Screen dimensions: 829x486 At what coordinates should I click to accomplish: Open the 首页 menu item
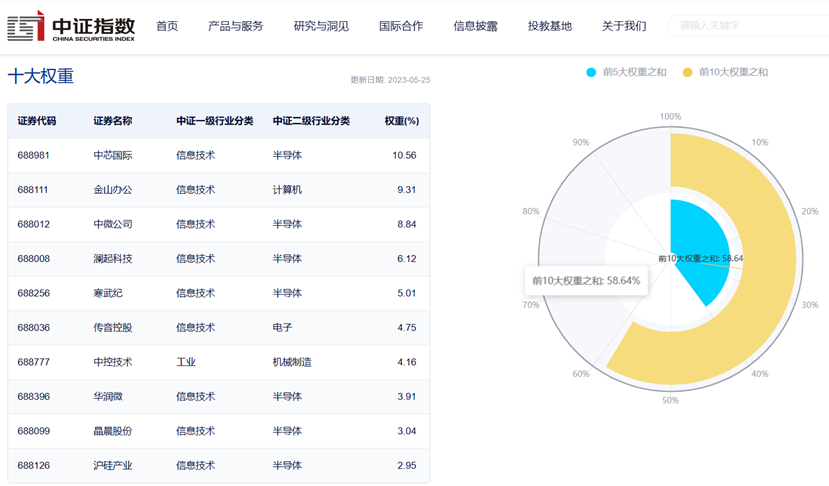pos(167,26)
